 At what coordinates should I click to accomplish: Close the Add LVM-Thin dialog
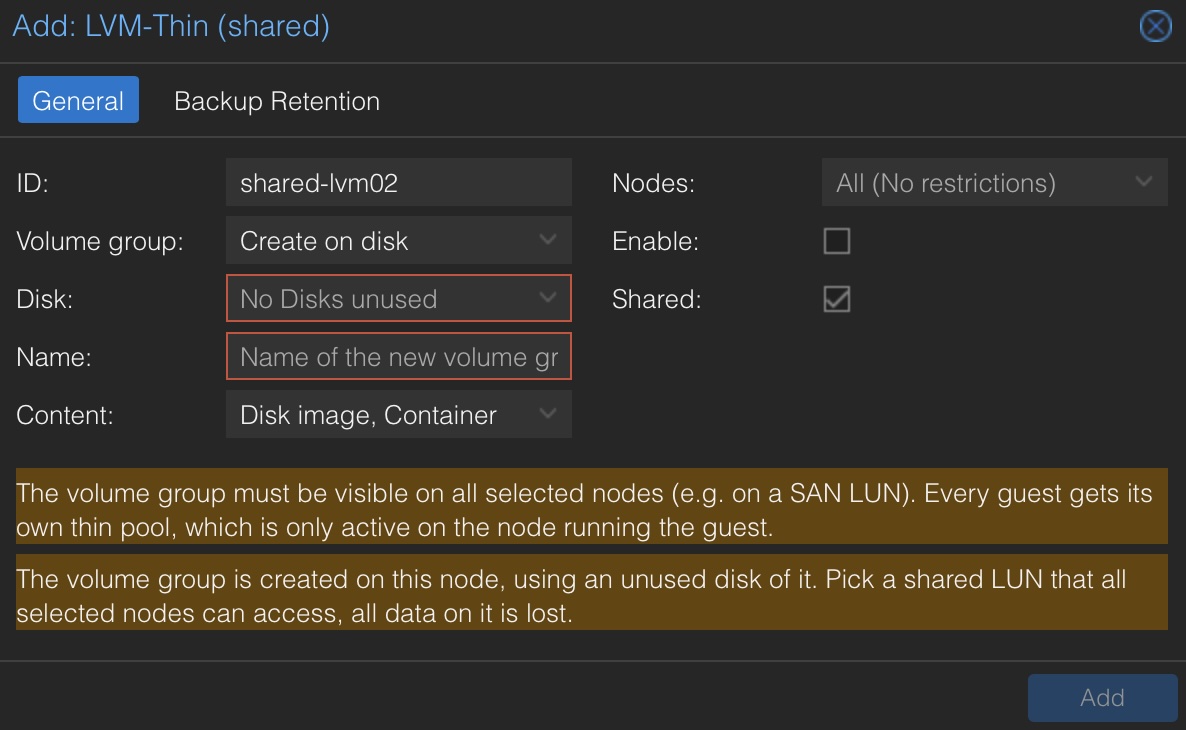1155,26
